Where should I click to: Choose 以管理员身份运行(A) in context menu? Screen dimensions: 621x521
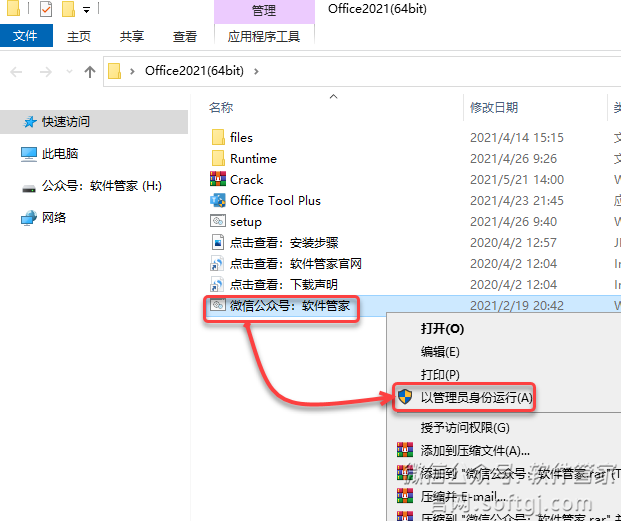(x=476, y=397)
